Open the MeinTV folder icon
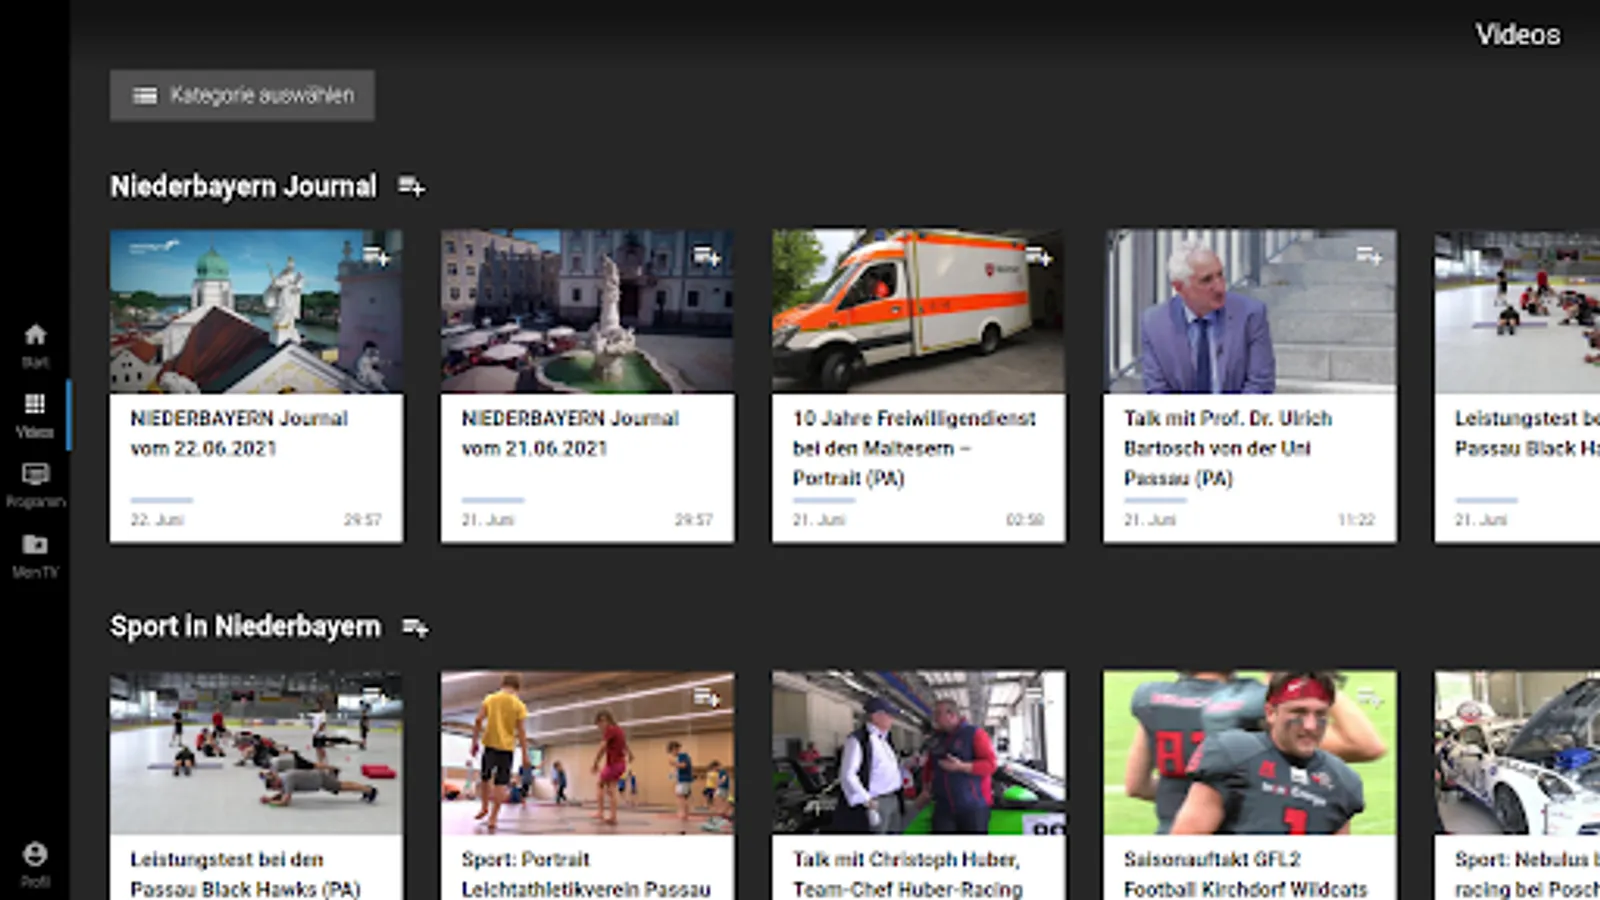Viewport: 1600px width, 900px height. [x=35, y=544]
